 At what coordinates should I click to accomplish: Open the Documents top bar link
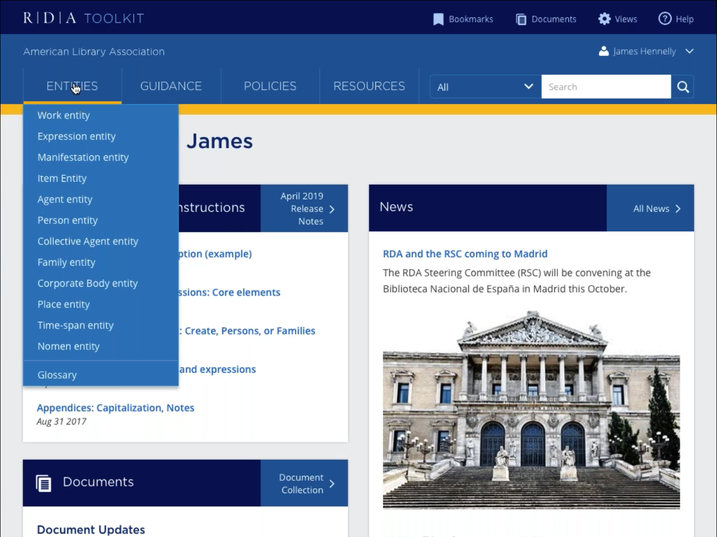tap(546, 19)
